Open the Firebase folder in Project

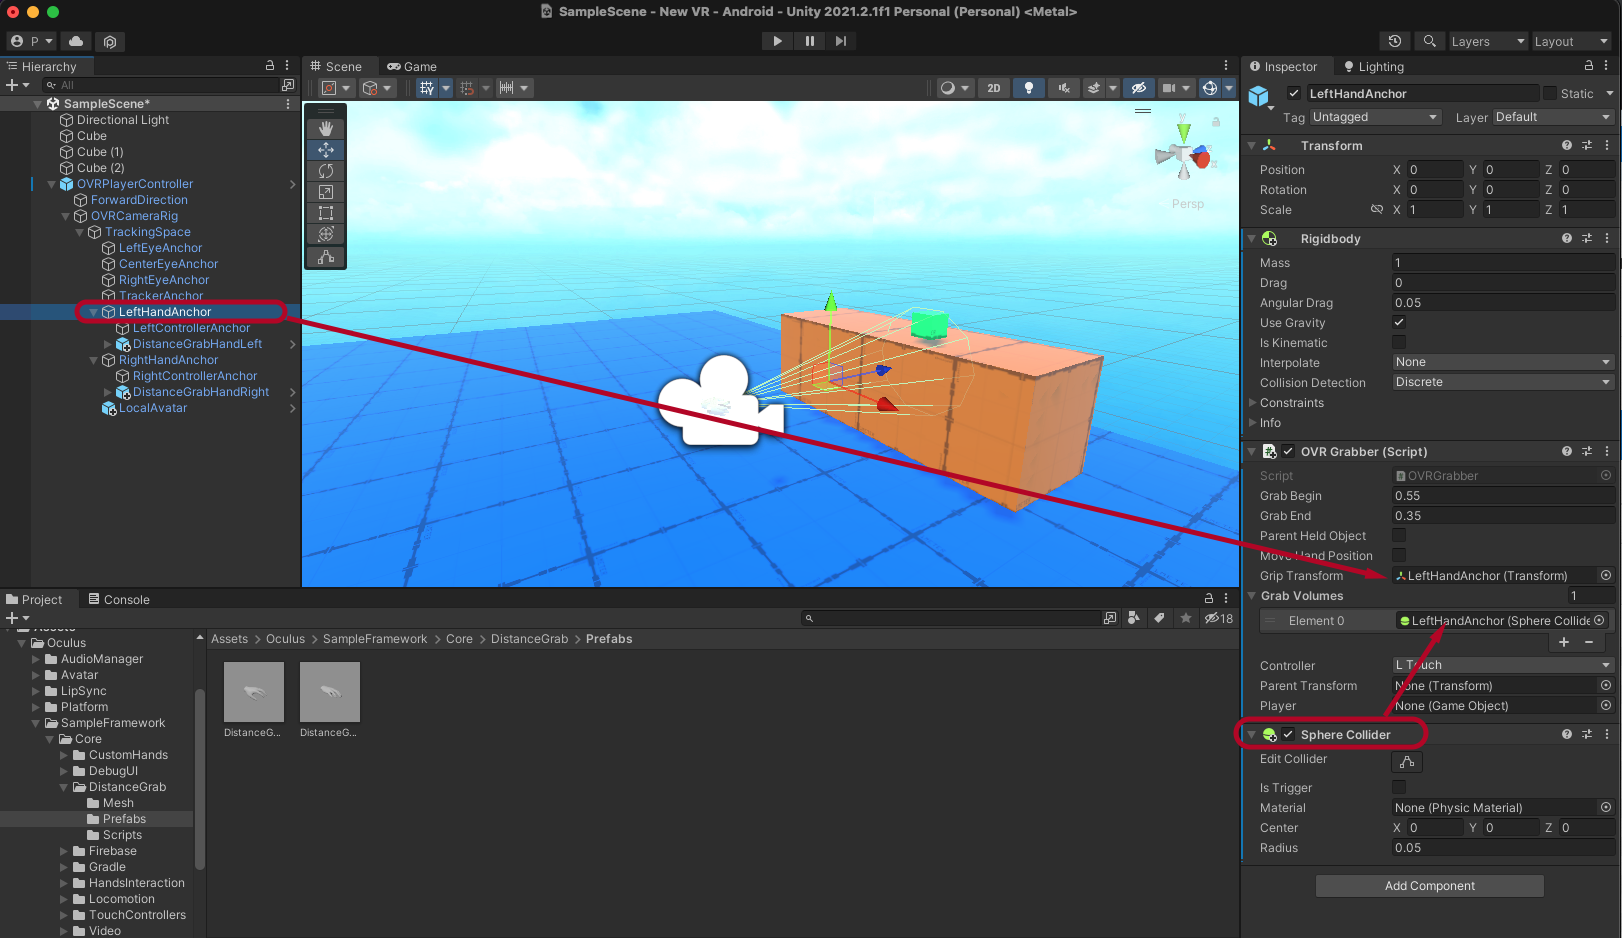pos(113,851)
